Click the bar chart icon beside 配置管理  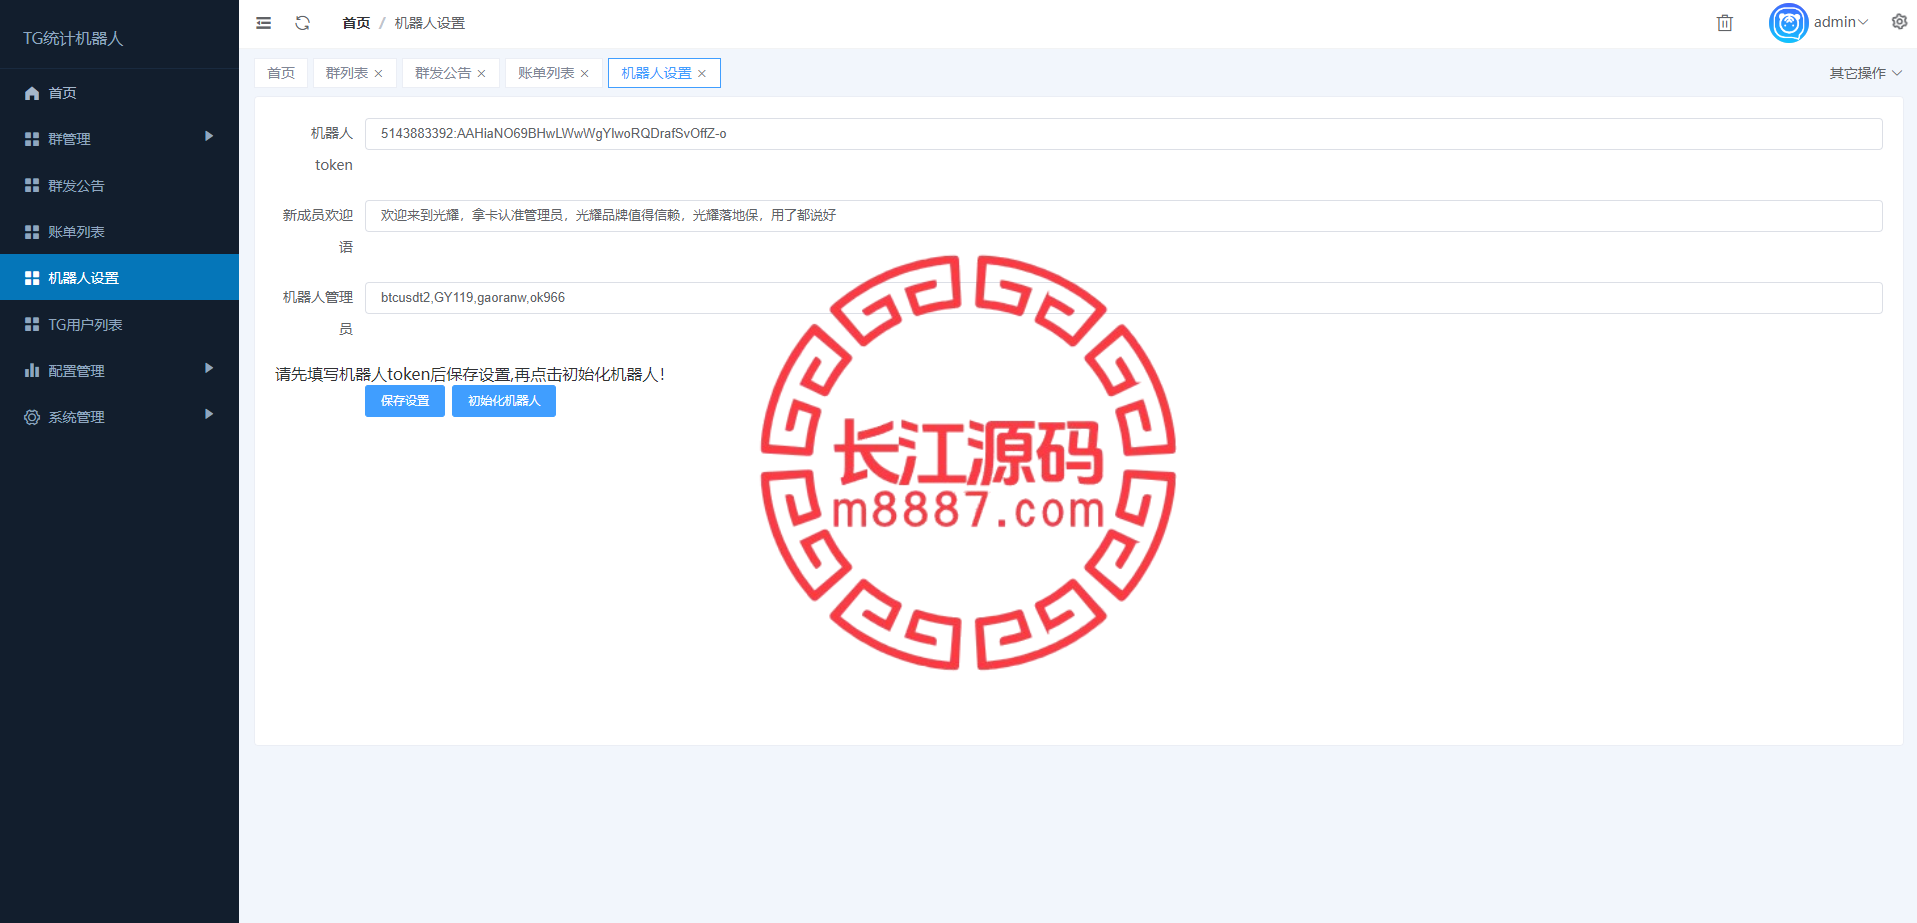32,371
